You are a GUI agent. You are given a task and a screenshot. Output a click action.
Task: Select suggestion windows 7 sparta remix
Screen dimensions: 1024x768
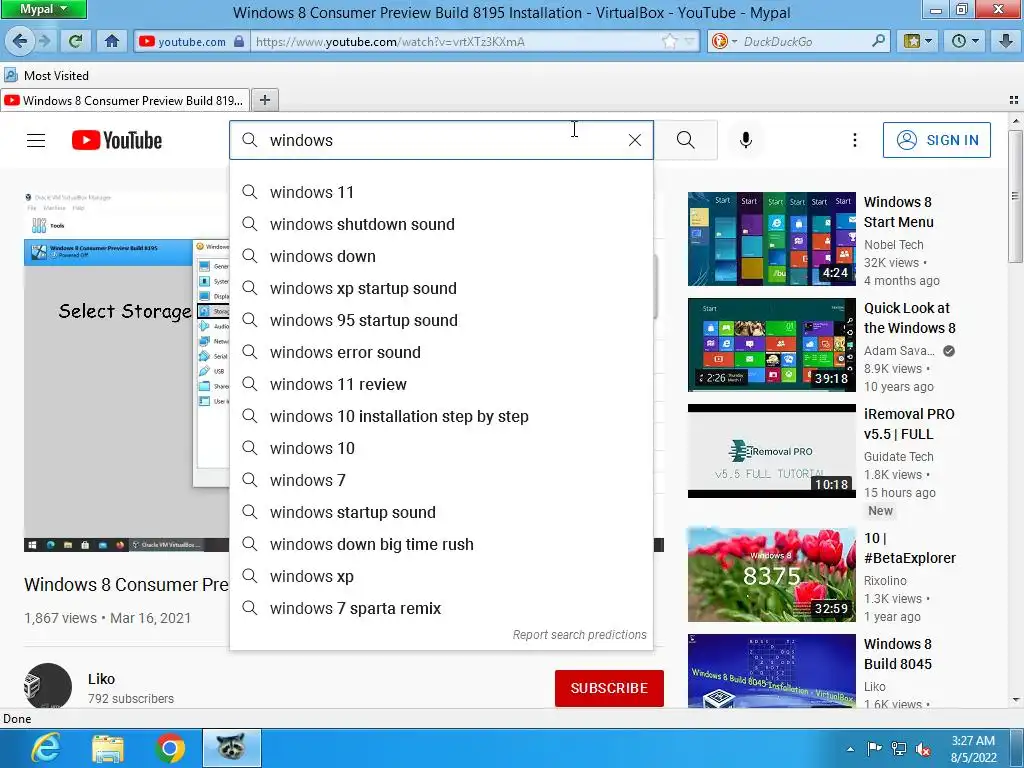point(441,608)
